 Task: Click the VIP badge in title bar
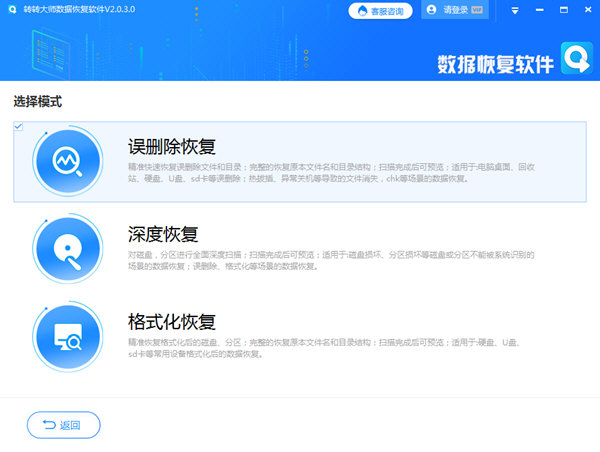point(478,10)
